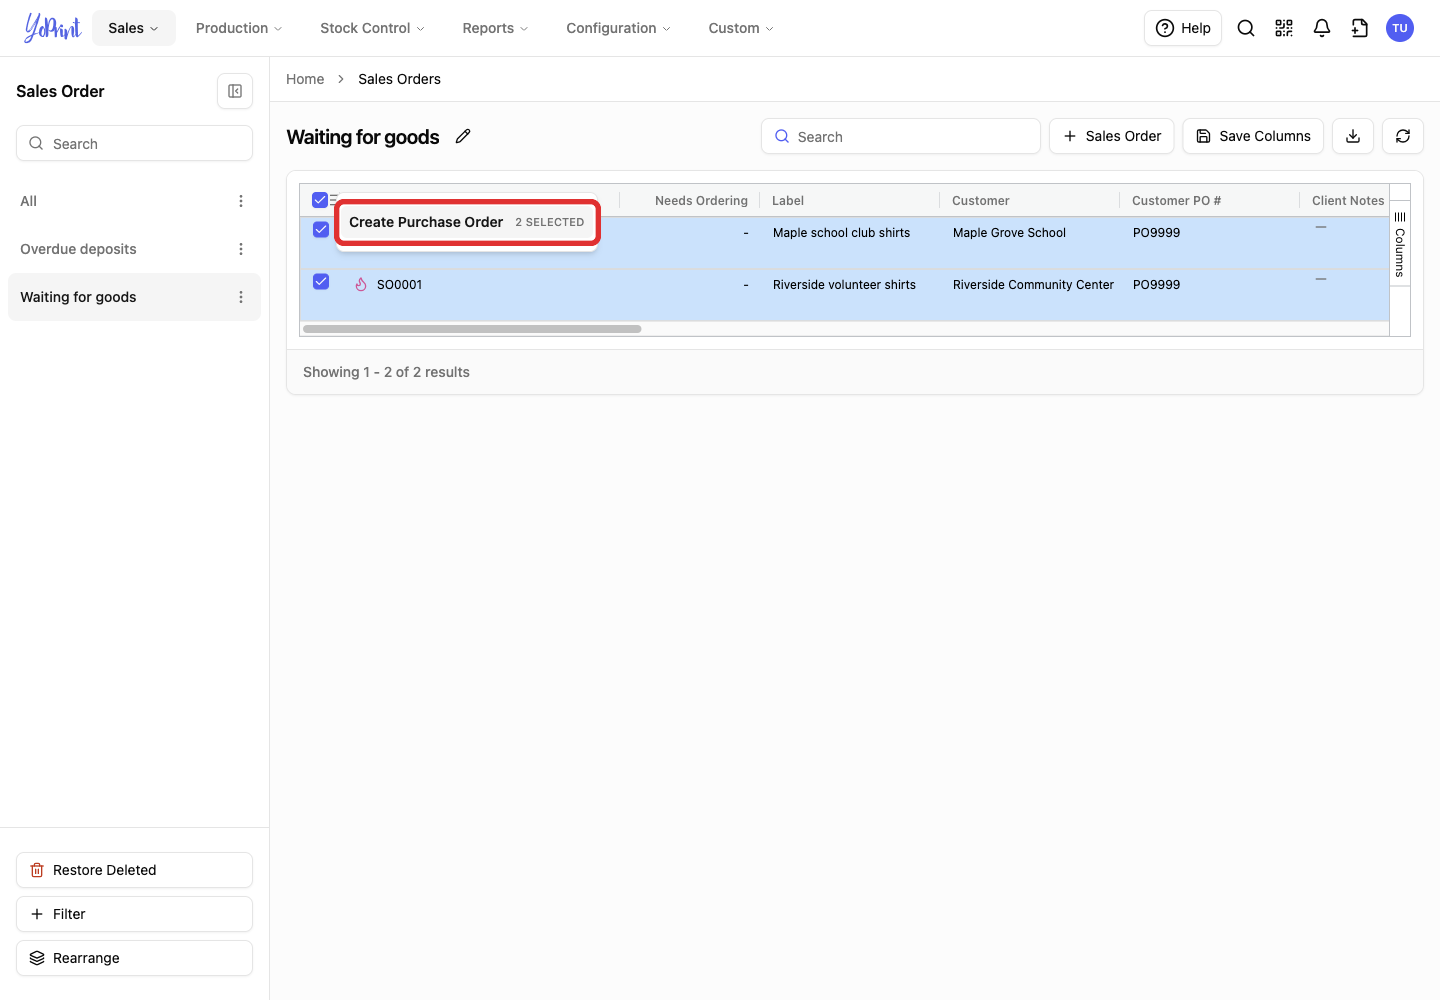This screenshot has width=1440, height=1000.
Task: Click the Maple school club shirts label
Action: coord(841,233)
